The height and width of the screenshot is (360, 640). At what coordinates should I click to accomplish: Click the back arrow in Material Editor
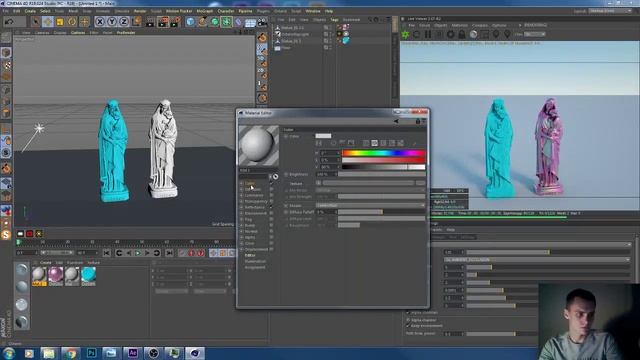396,121
